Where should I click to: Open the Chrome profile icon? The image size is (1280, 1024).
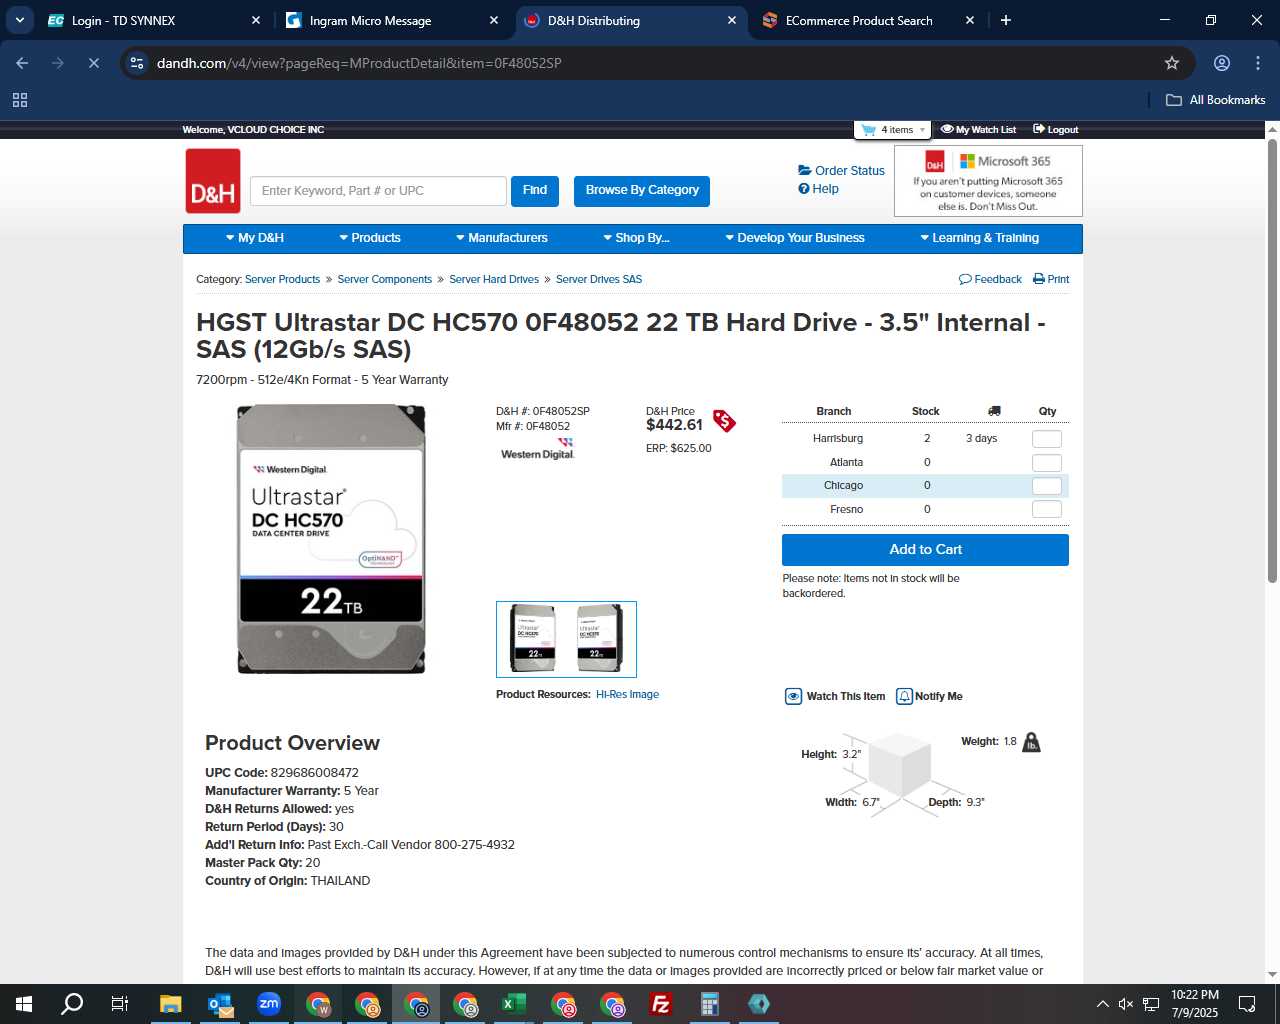click(x=1222, y=63)
